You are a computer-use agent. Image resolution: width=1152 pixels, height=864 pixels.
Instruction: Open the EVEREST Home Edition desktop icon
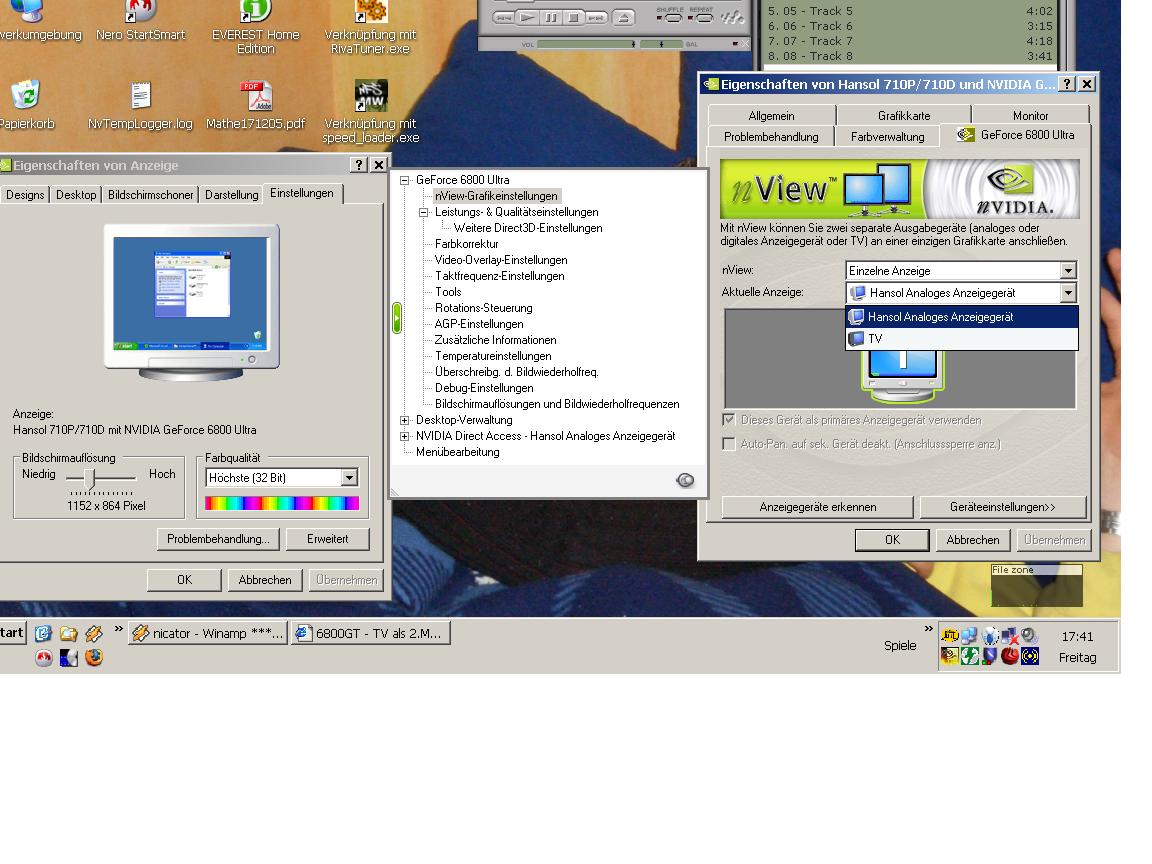tap(255, 28)
